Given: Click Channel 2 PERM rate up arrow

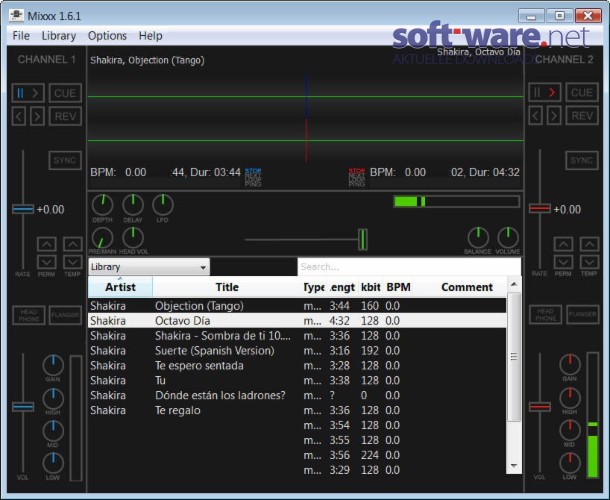Looking at the screenshot, I should coord(563,244).
